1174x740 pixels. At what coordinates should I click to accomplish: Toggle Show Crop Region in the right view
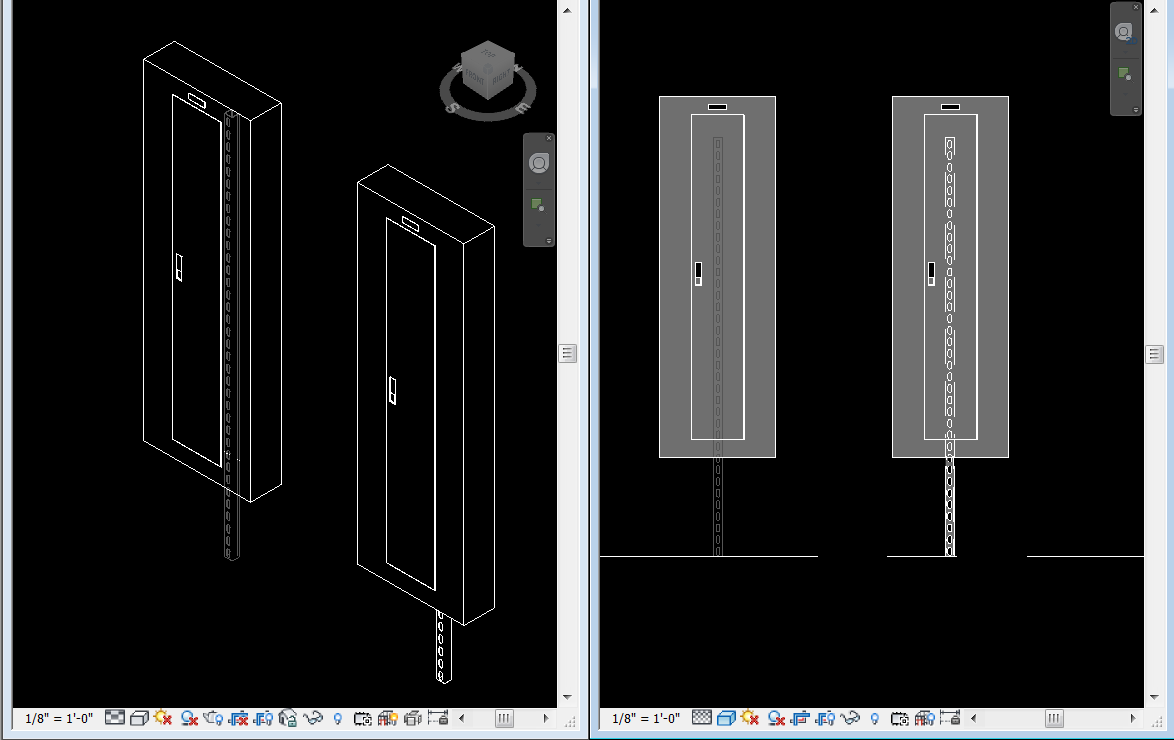[x=825, y=717]
